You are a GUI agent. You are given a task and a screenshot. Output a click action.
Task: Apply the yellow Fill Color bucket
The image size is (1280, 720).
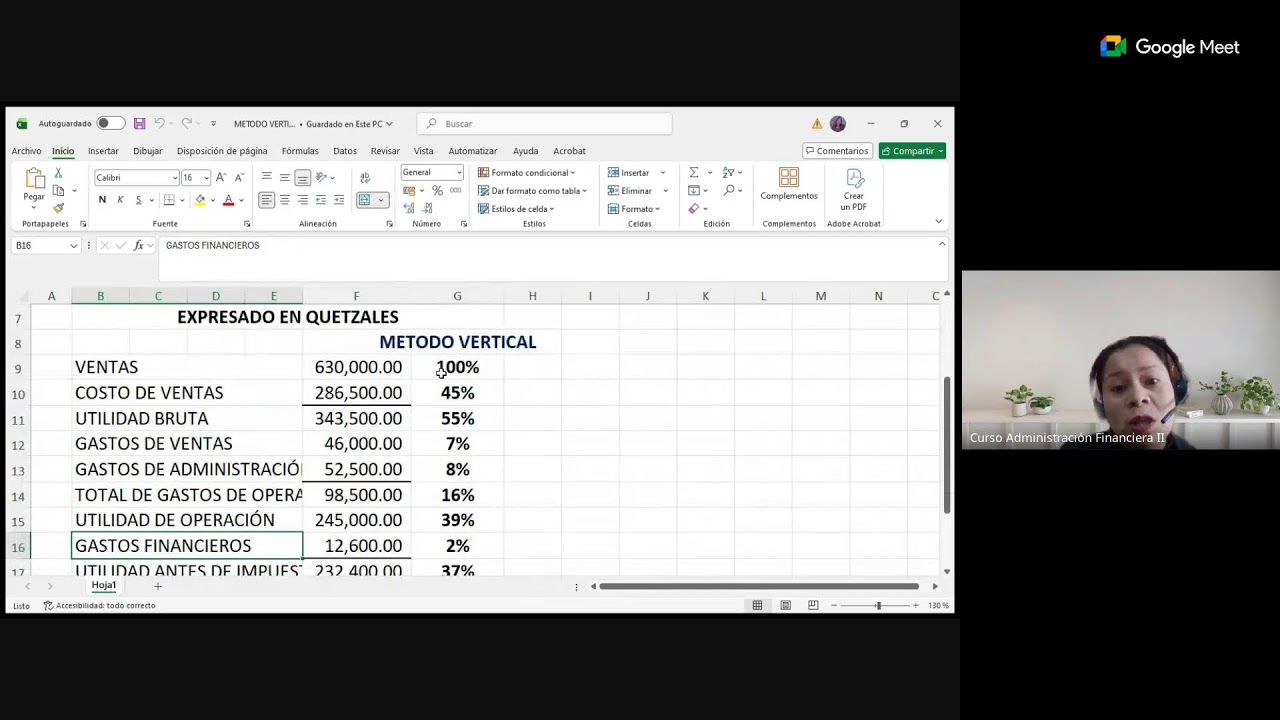200,200
